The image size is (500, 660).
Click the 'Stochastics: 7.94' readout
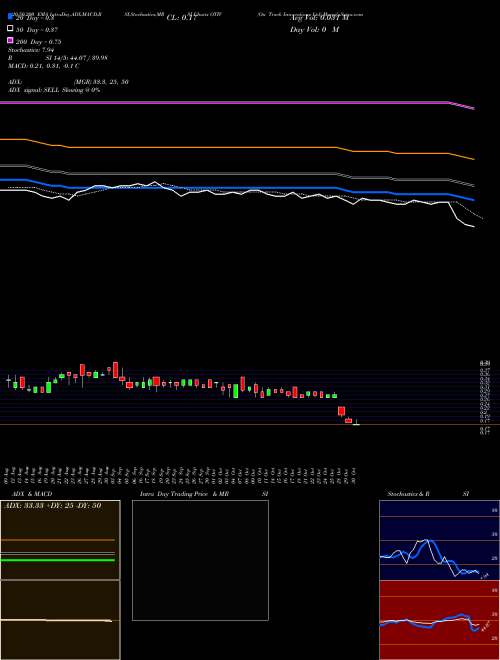[x=31, y=50]
